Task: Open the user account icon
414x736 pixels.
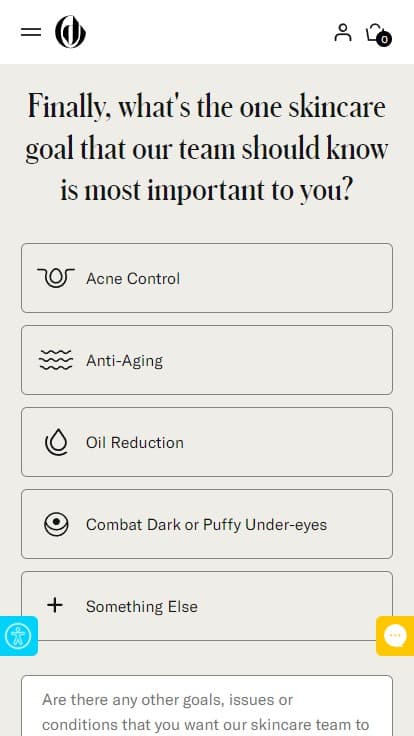Action: coord(343,32)
